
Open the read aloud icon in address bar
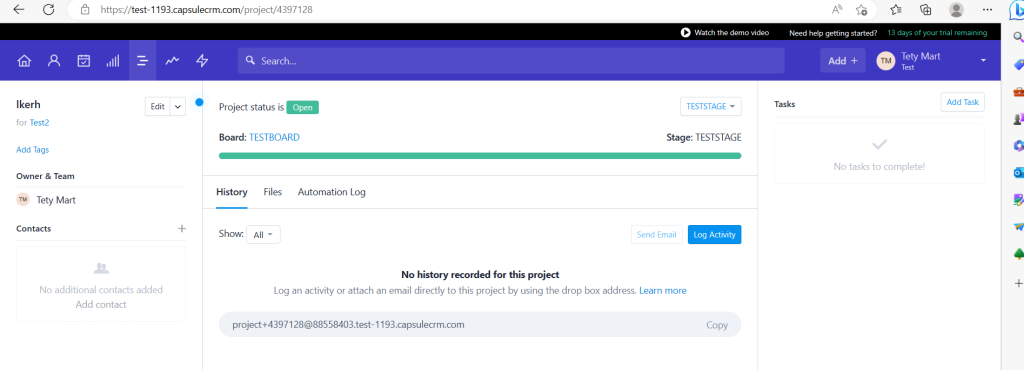point(837,10)
